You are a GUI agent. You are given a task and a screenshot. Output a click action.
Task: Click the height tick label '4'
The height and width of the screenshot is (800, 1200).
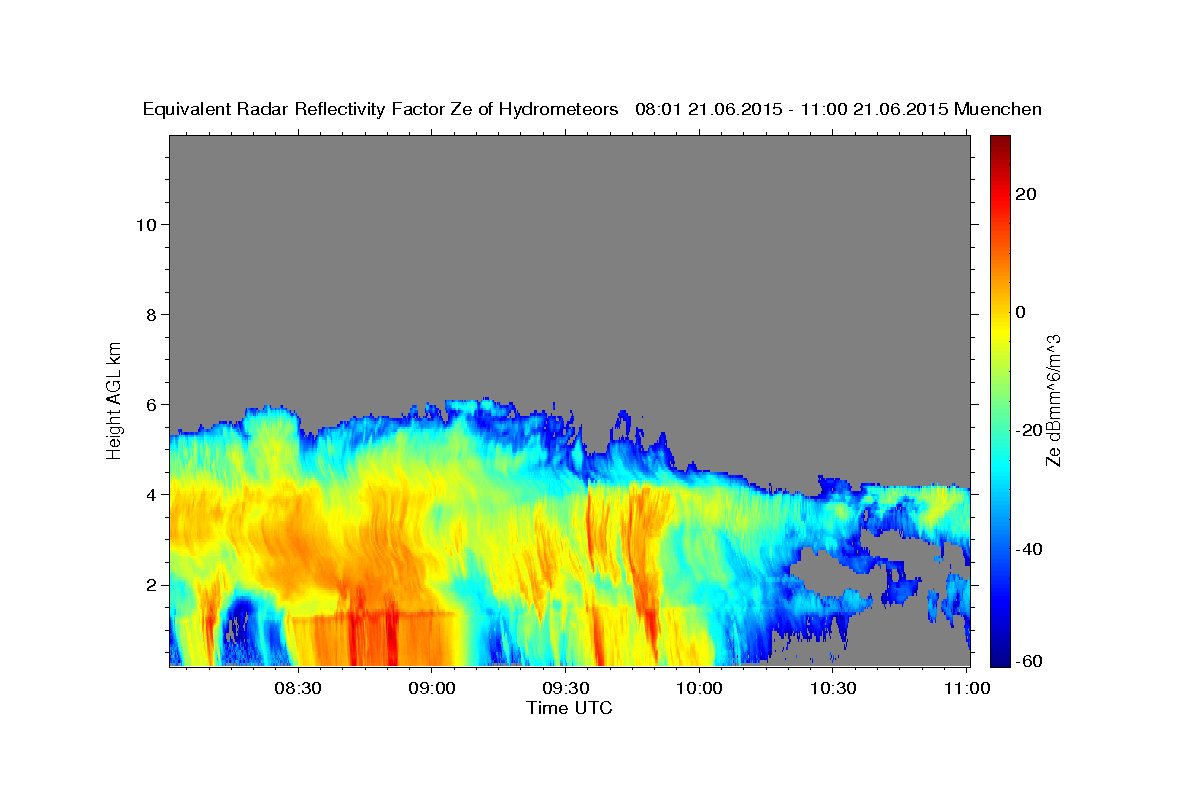coord(150,494)
